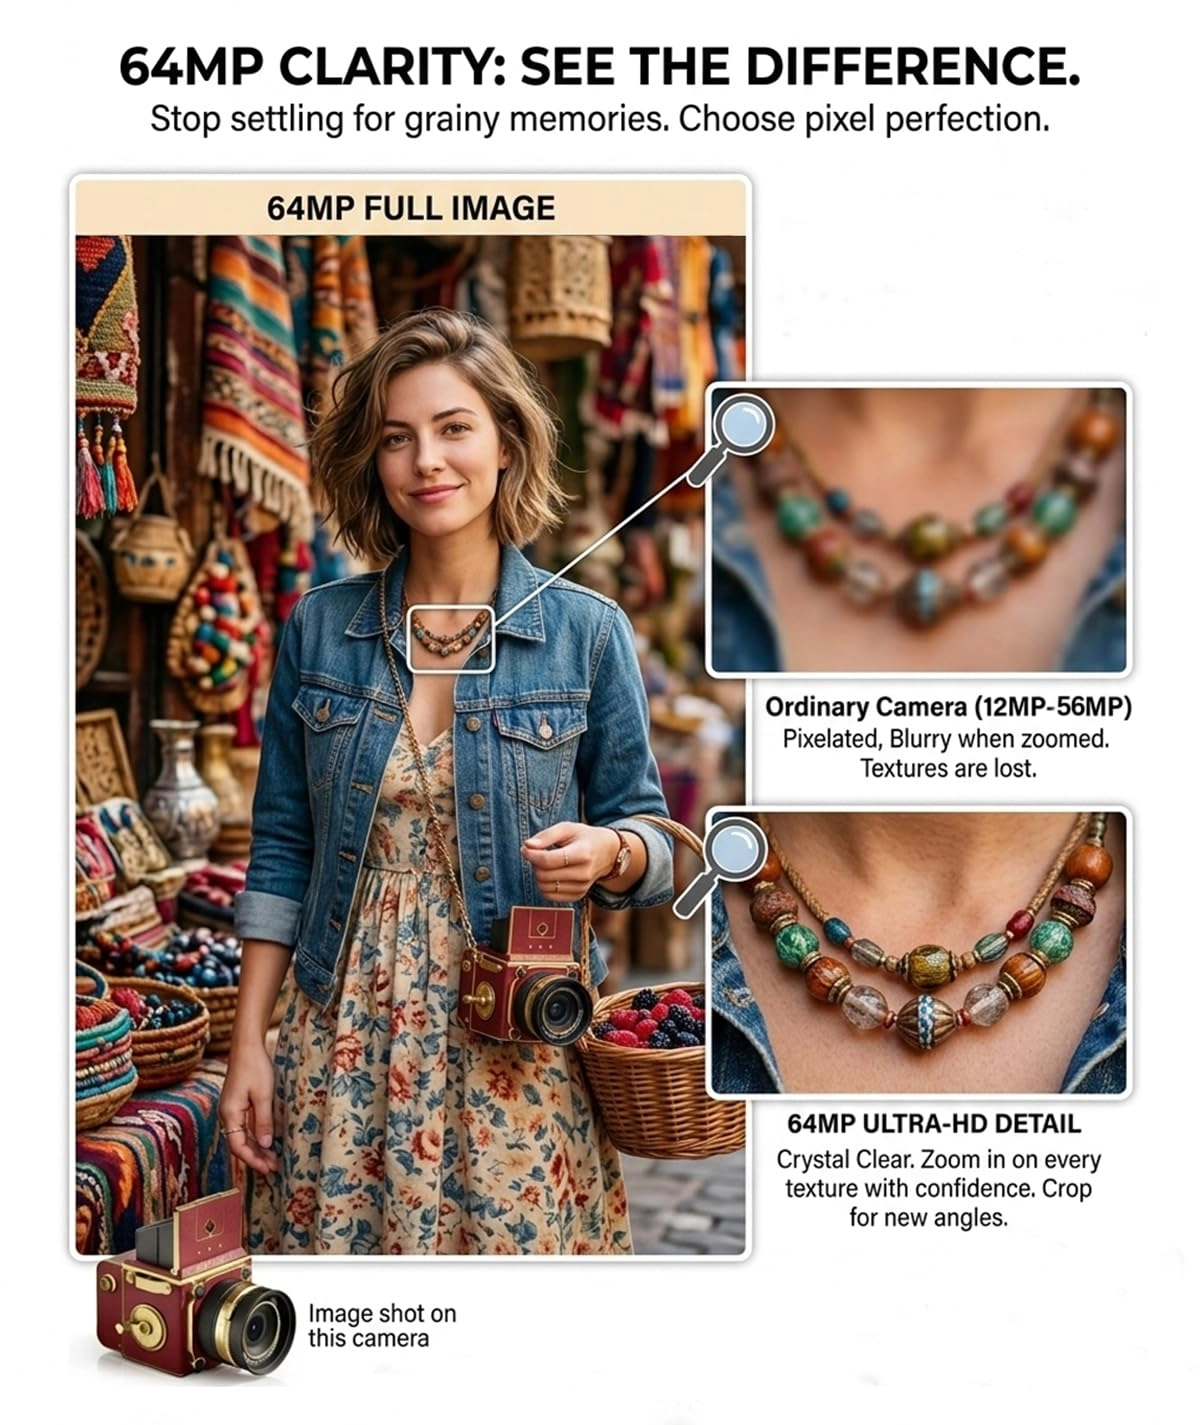Click the 64MP ULTRA-HD DETAIL caption heading
The width and height of the screenshot is (1200, 1425).
tap(934, 1124)
